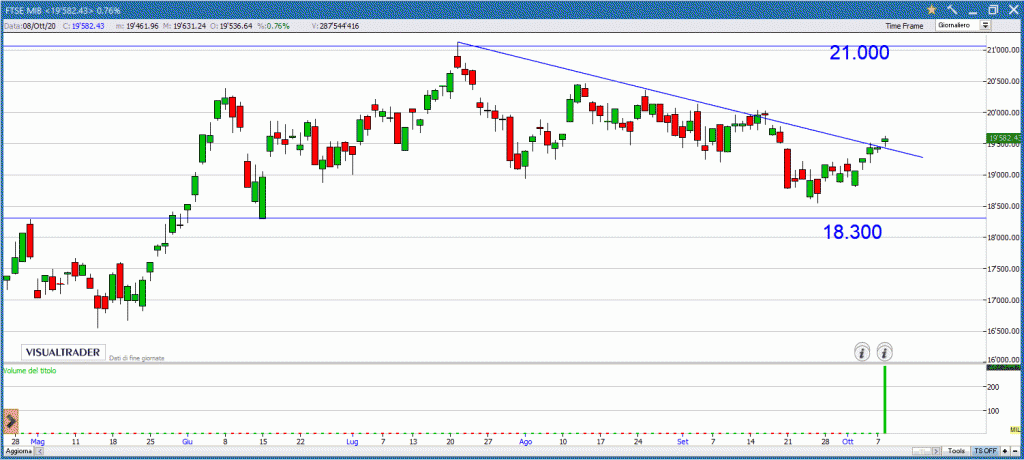Expand the side panel with chevron arrow
The width and height of the screenshot is (1024, 460).
coord(10,422)
